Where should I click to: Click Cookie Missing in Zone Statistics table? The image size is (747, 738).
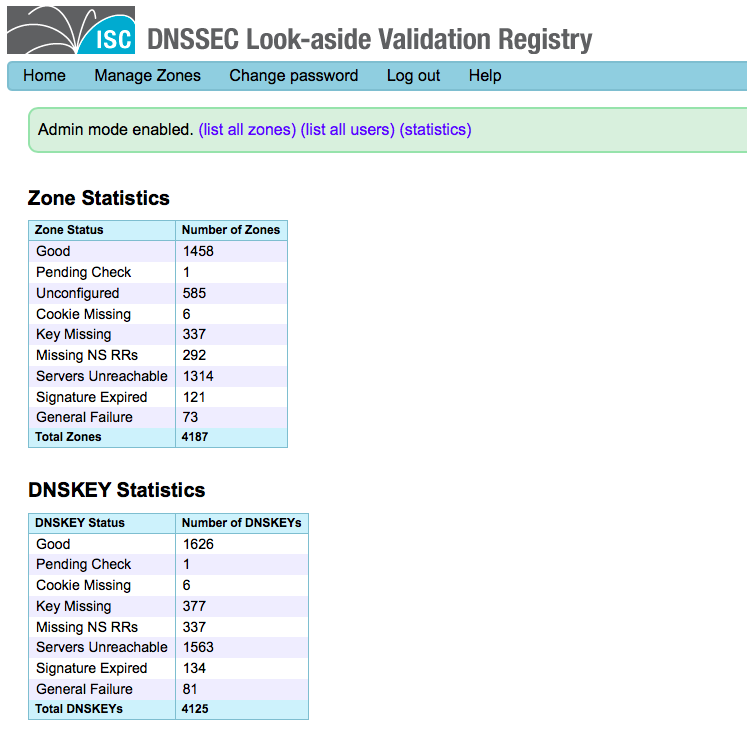[83, 314]
